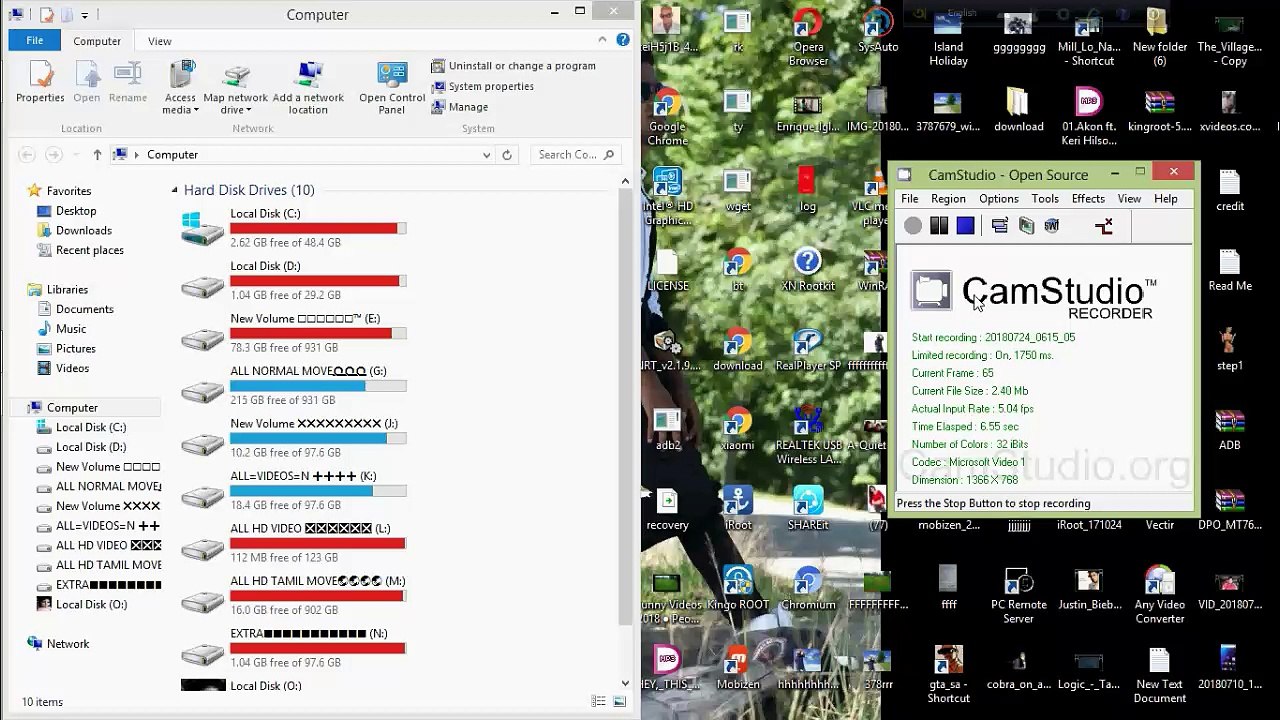Click the ALL NORMAL MOVE (G:) usage bar

pos(318,386)
